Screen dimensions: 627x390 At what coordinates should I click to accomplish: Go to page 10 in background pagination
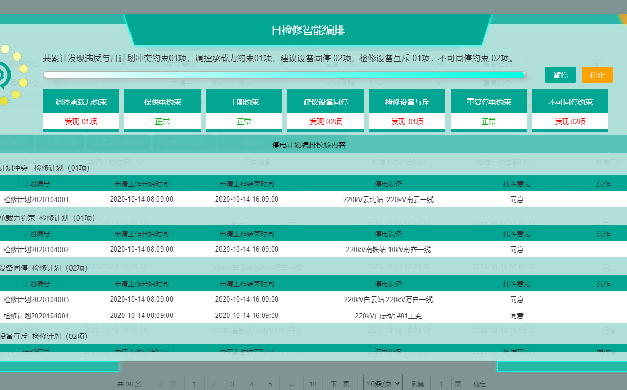[x=313, y=384]
